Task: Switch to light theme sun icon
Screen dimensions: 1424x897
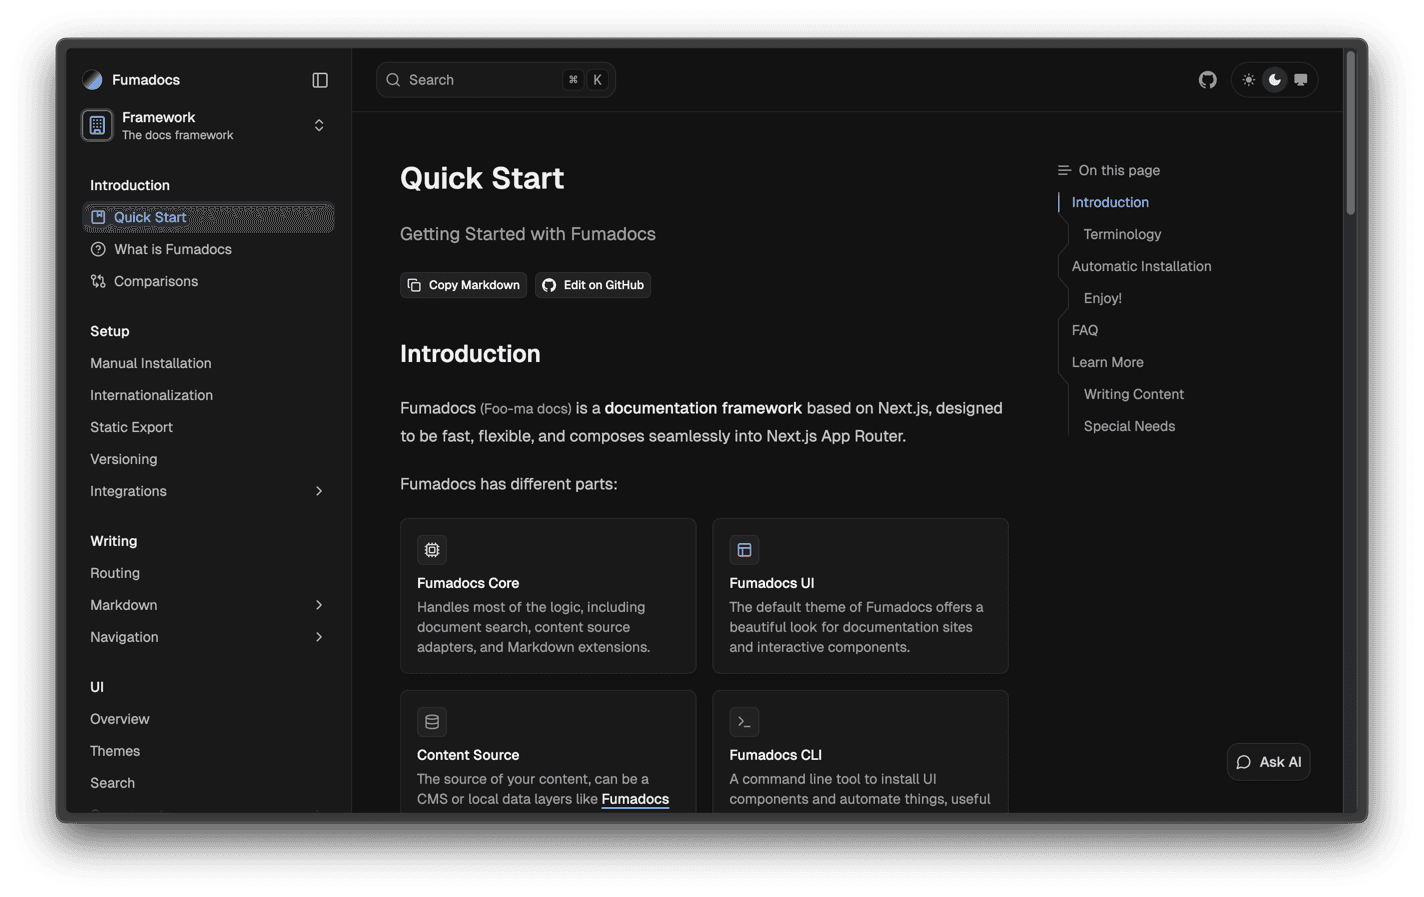Action: [1248, 80]
